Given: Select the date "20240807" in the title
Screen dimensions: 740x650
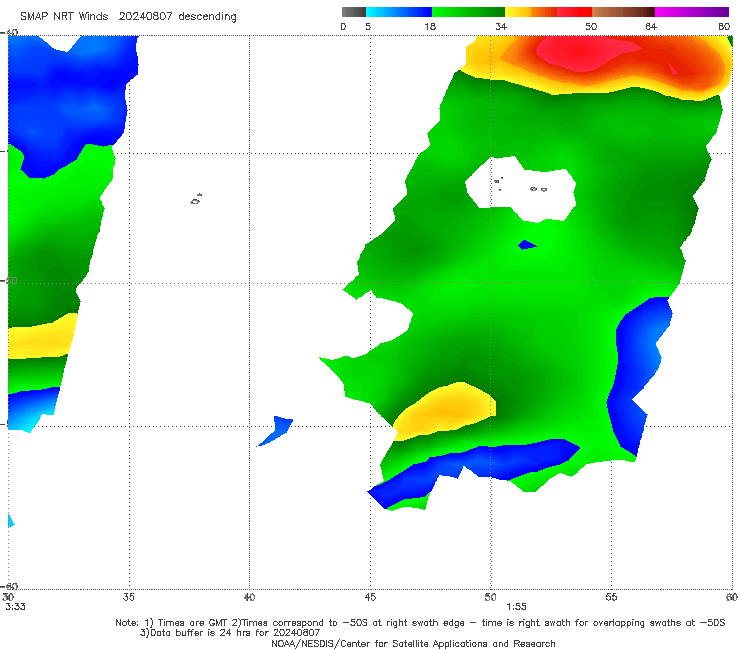Looking at the screenshot, I should click(145, 17).
